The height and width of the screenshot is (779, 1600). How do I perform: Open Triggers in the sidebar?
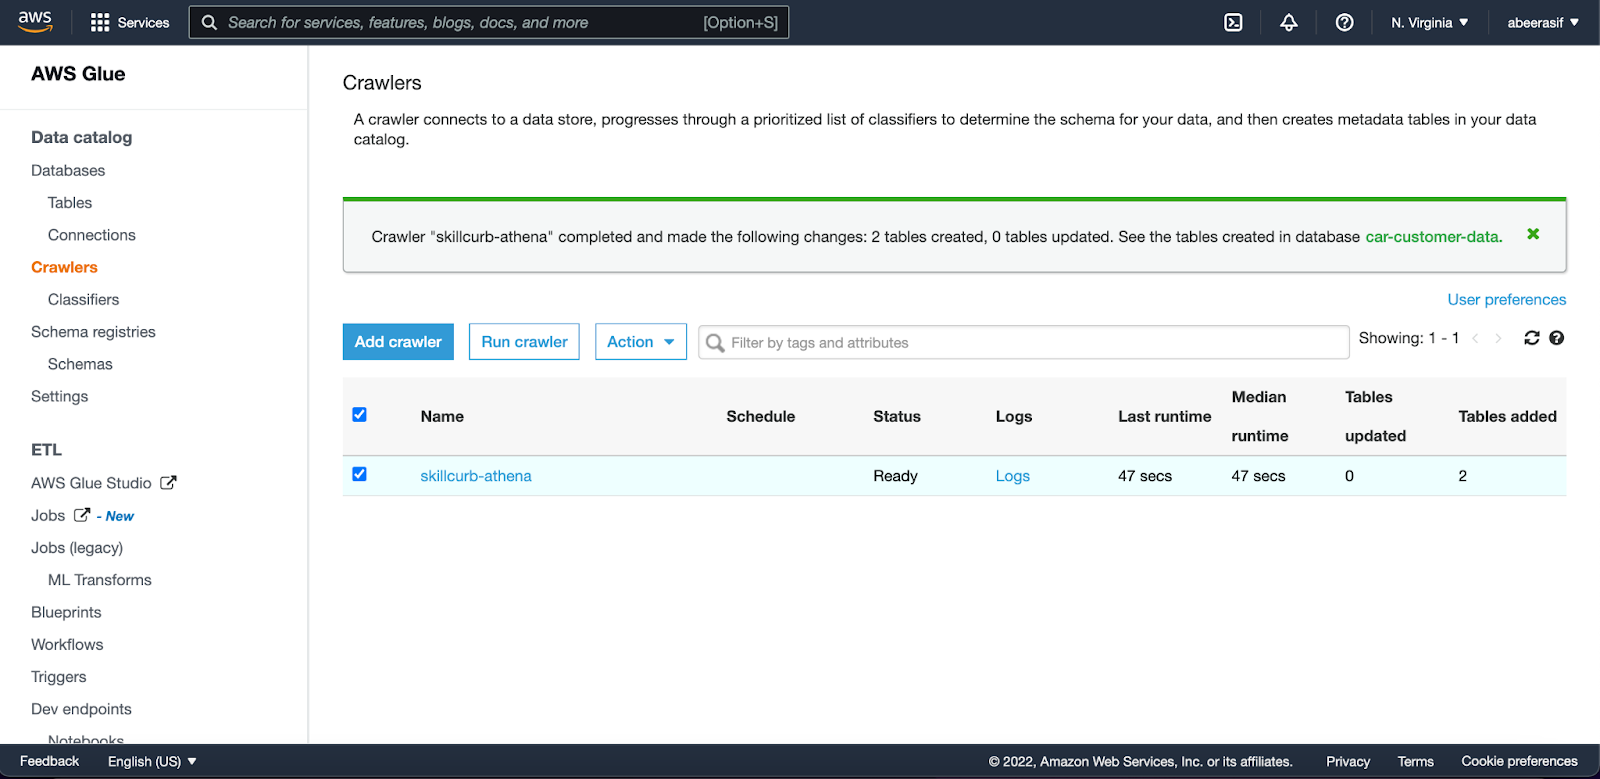(59, 677)
